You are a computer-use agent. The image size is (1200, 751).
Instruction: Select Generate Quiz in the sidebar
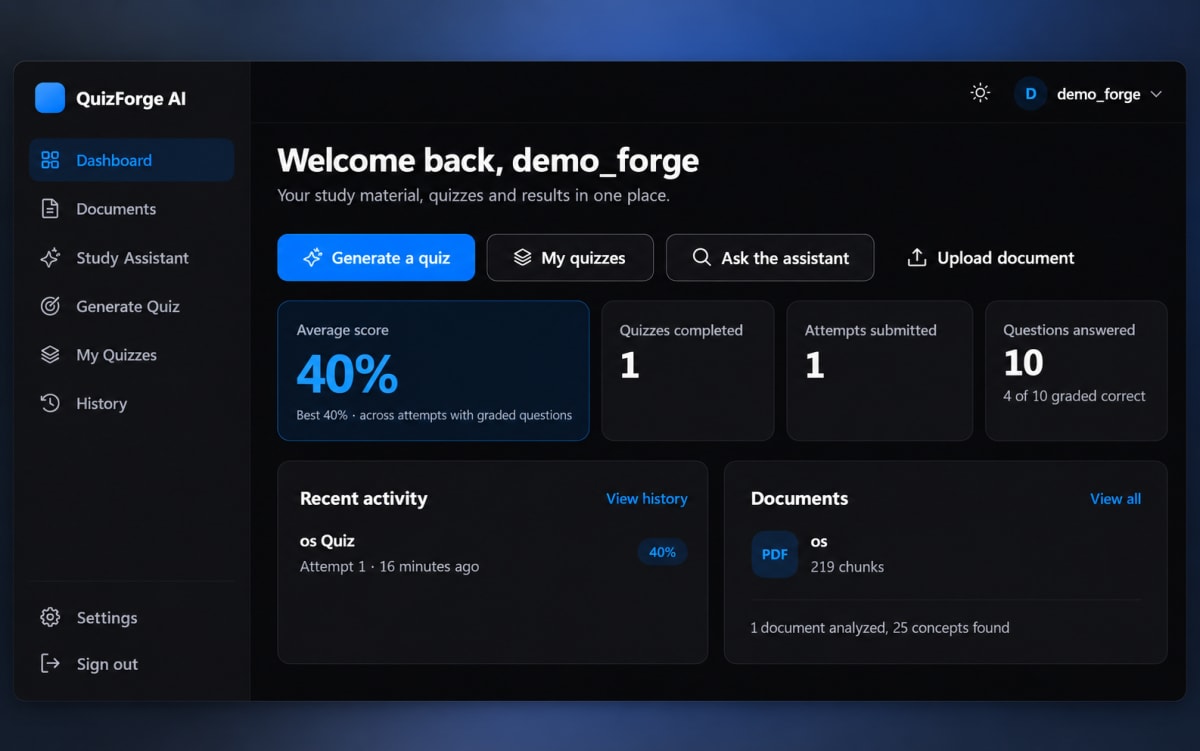click(x=131, y=306)
